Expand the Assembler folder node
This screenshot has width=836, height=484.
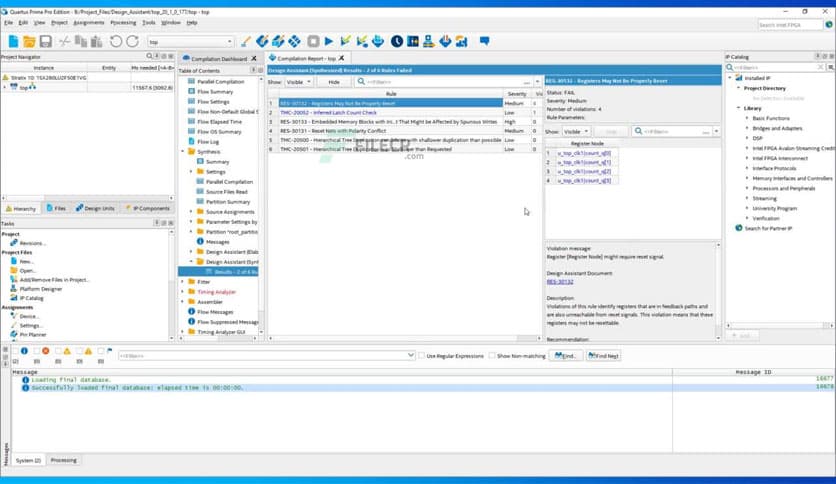click(183, 302)
